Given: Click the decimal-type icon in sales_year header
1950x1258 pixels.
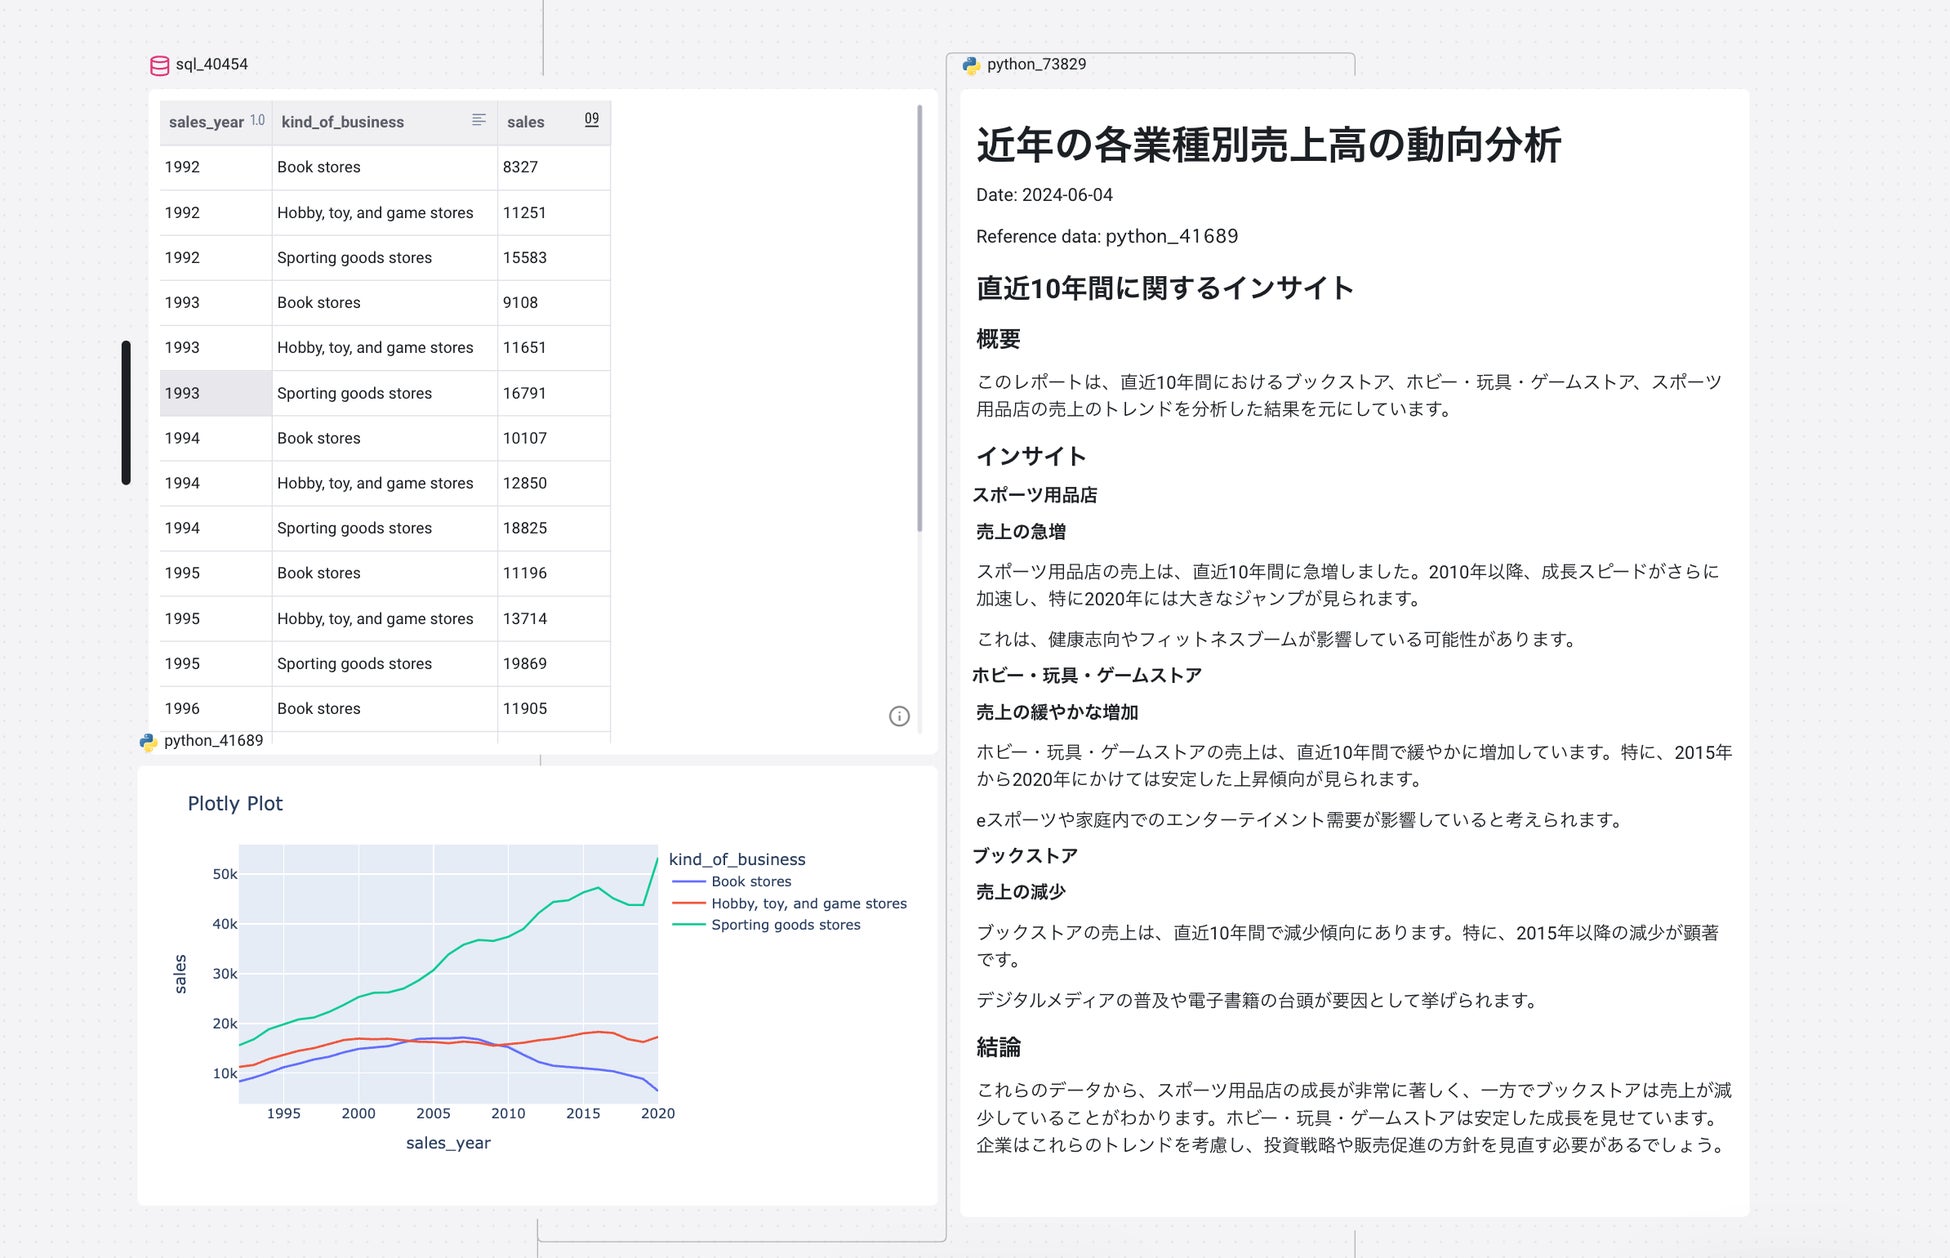Looking at the screenshot, I should (x=257, y=121).
